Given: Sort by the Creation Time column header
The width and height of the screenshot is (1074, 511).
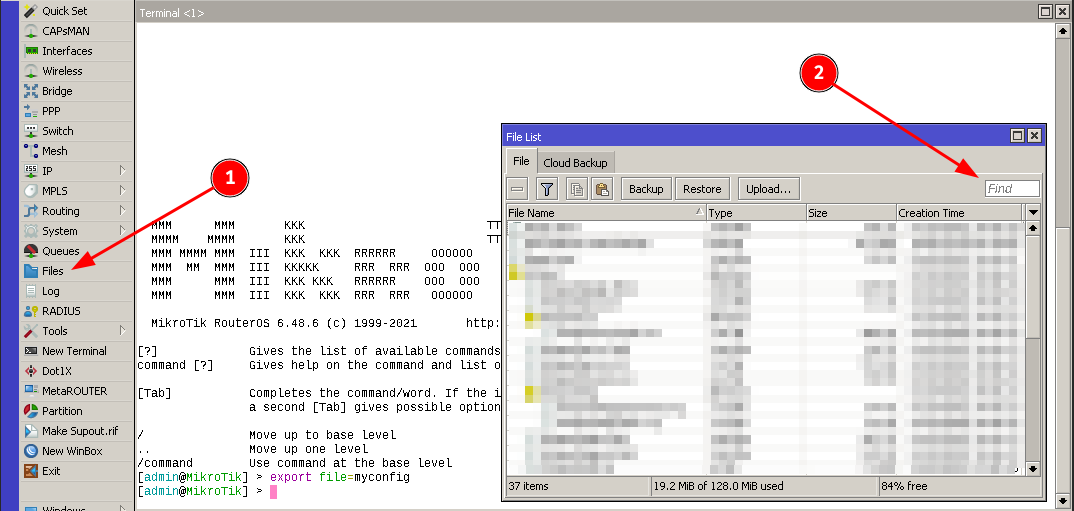Looking at the screenshot, I should click(959, 212).
